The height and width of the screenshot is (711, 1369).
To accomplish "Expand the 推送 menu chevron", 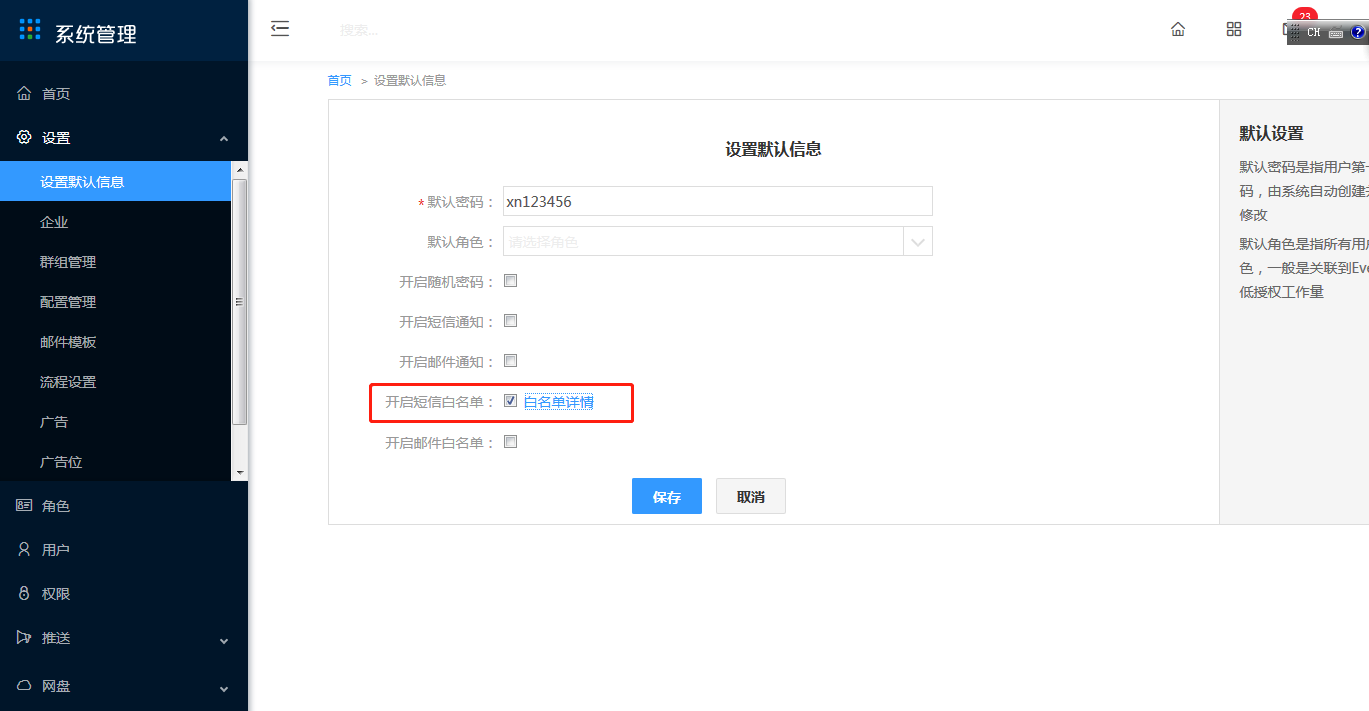I will (224, 640).
